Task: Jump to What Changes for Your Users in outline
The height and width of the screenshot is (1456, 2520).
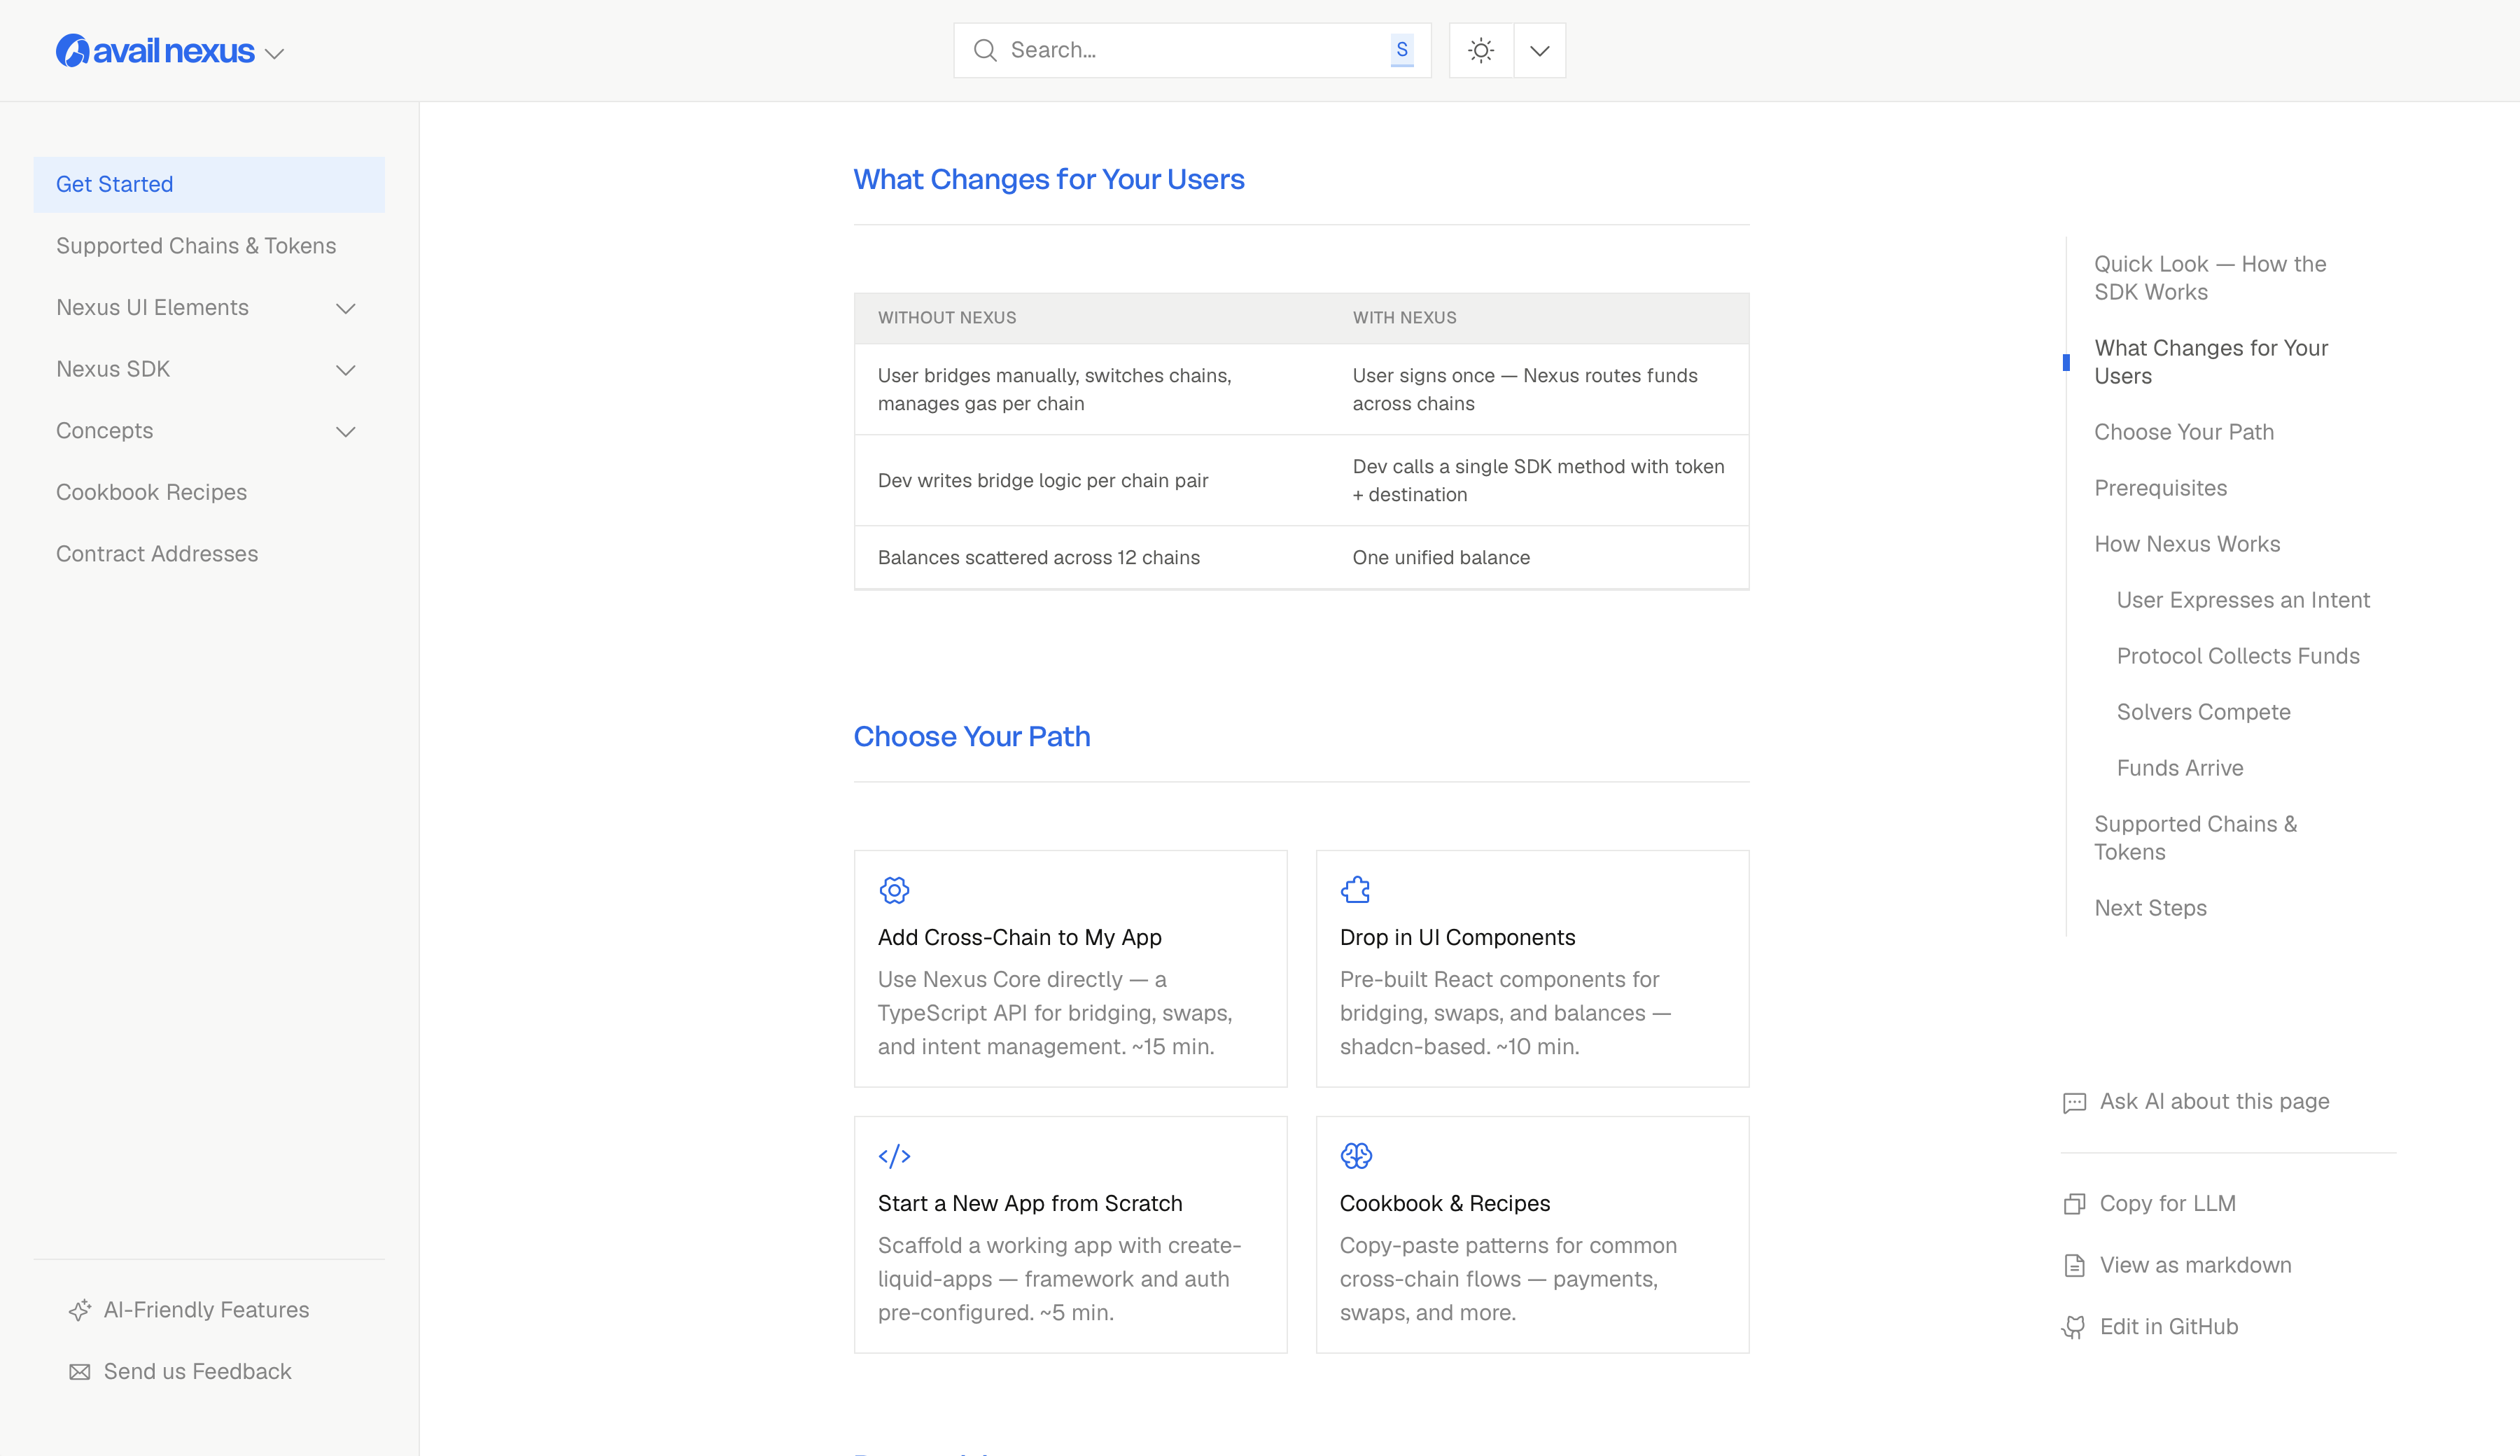Action: 2211,362
